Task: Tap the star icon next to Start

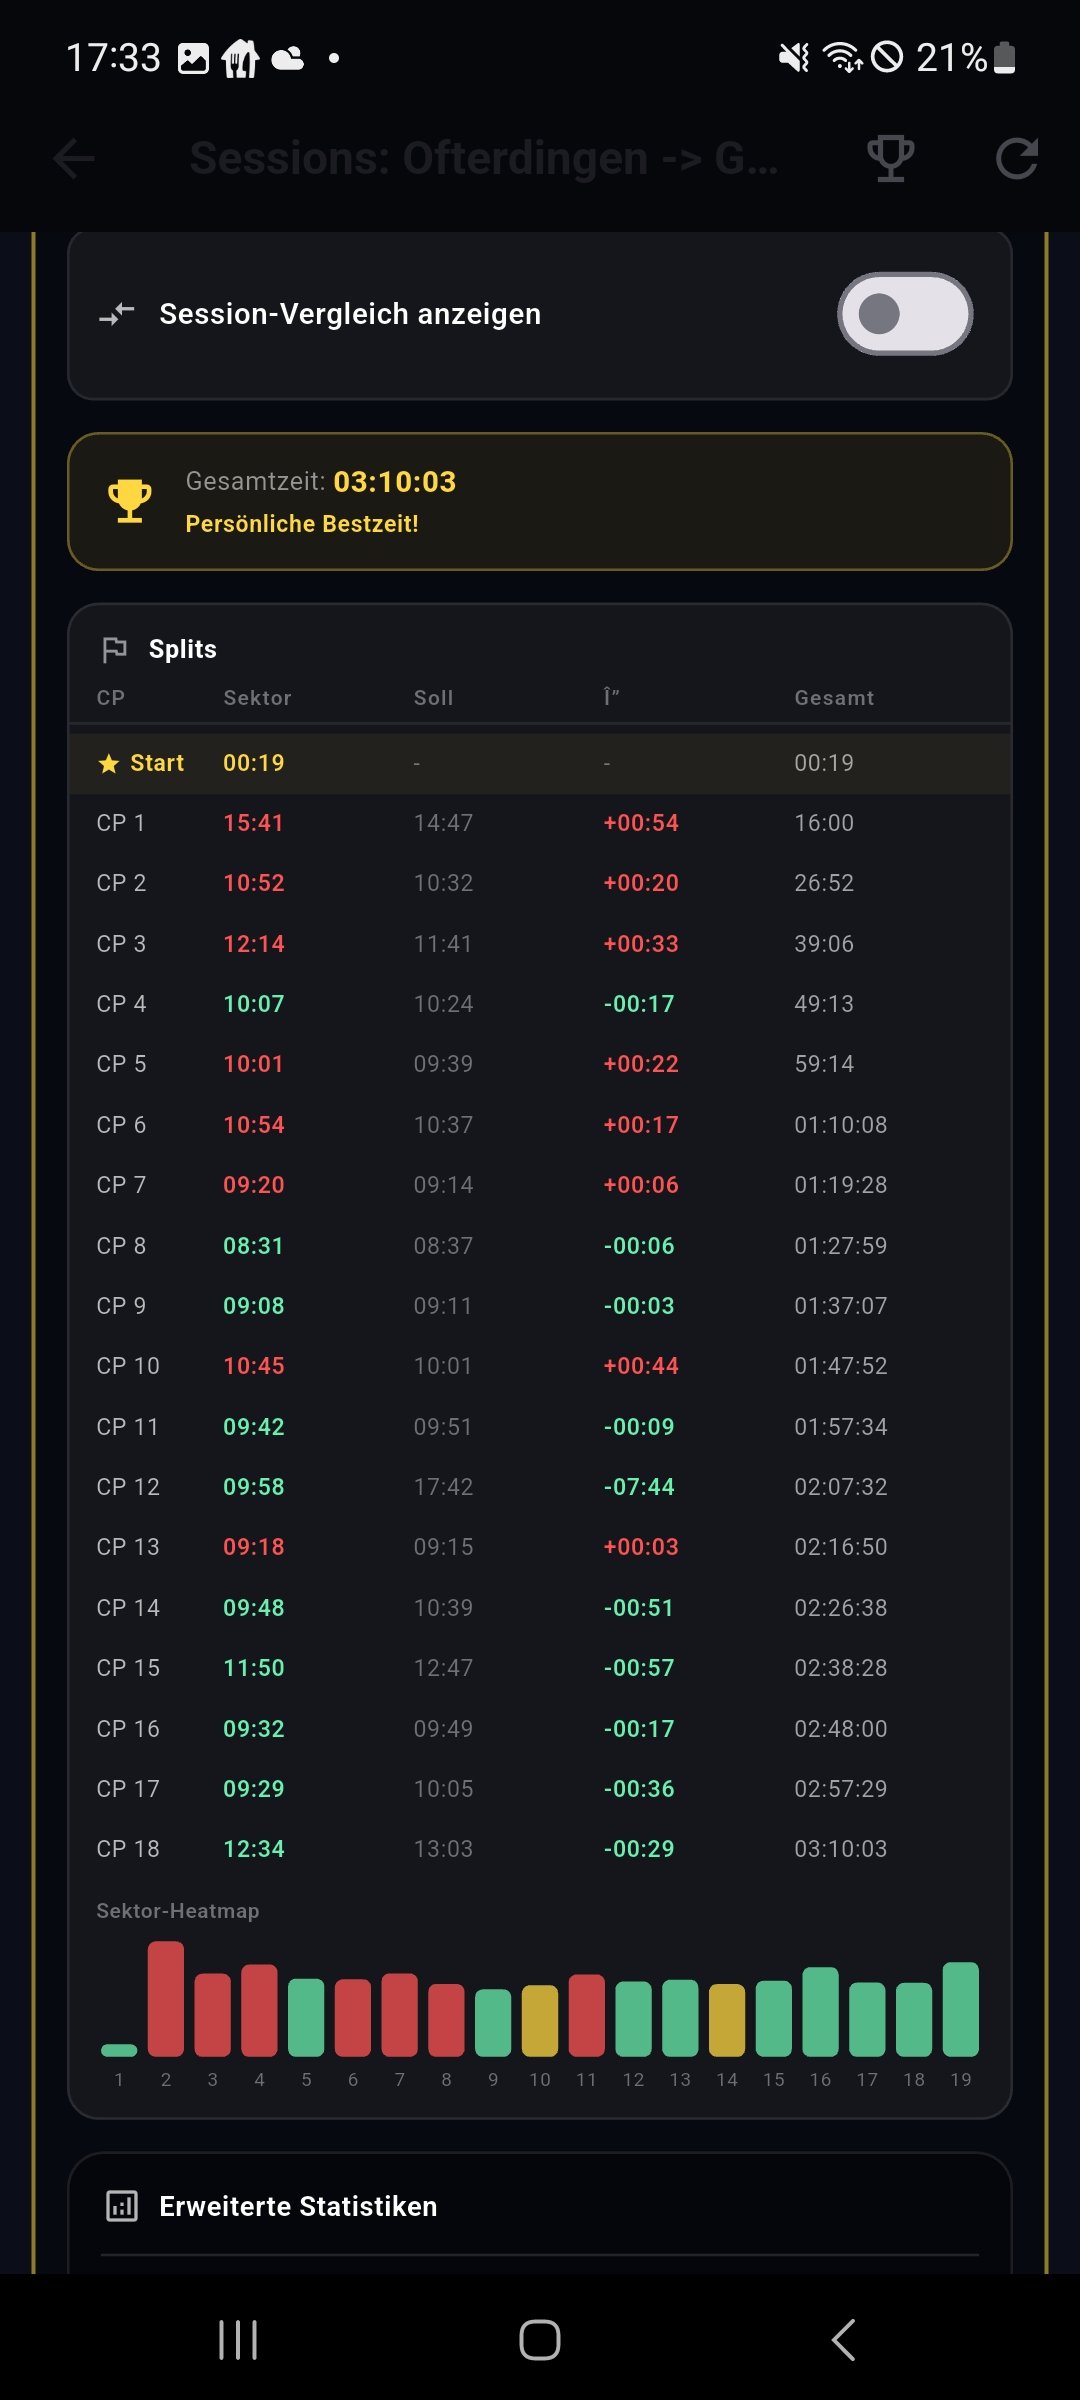Action: pos(109,764)
